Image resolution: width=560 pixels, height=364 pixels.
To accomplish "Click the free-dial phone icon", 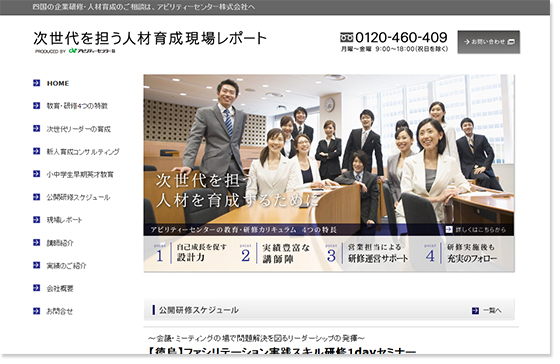I will click(x=346, y=37).
